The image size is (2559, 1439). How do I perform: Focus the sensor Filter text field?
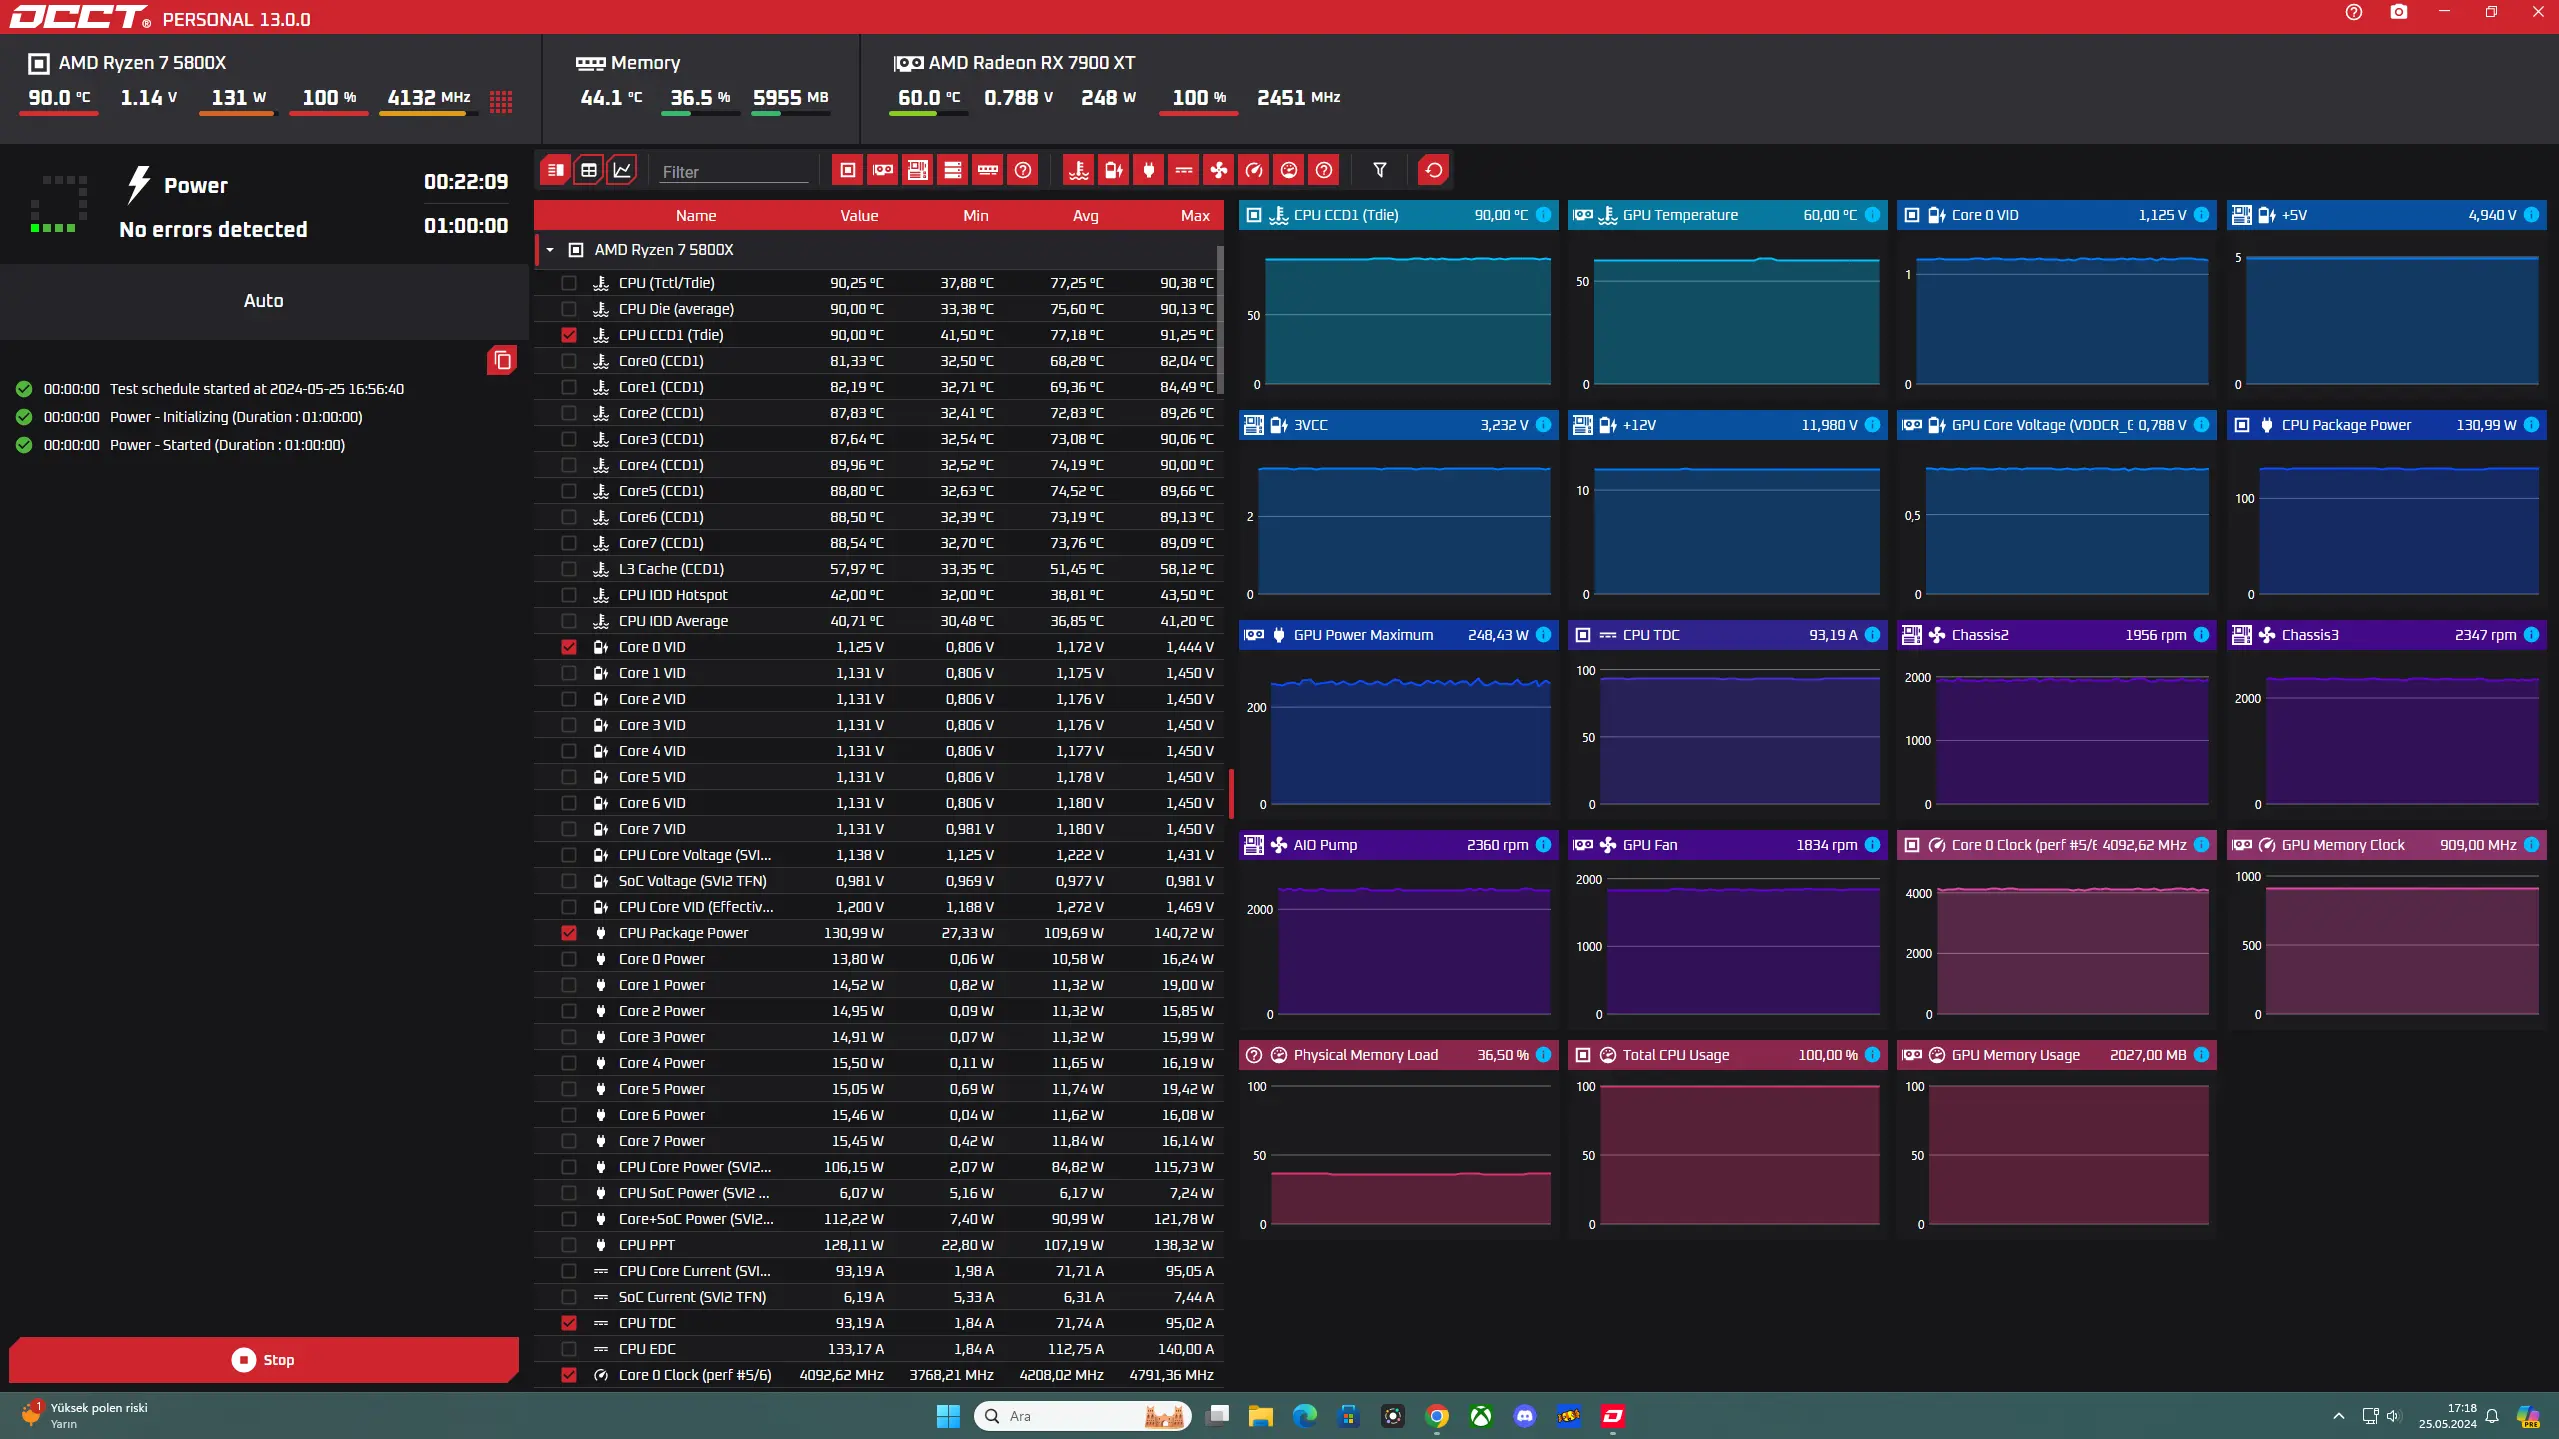coord(733,172)
